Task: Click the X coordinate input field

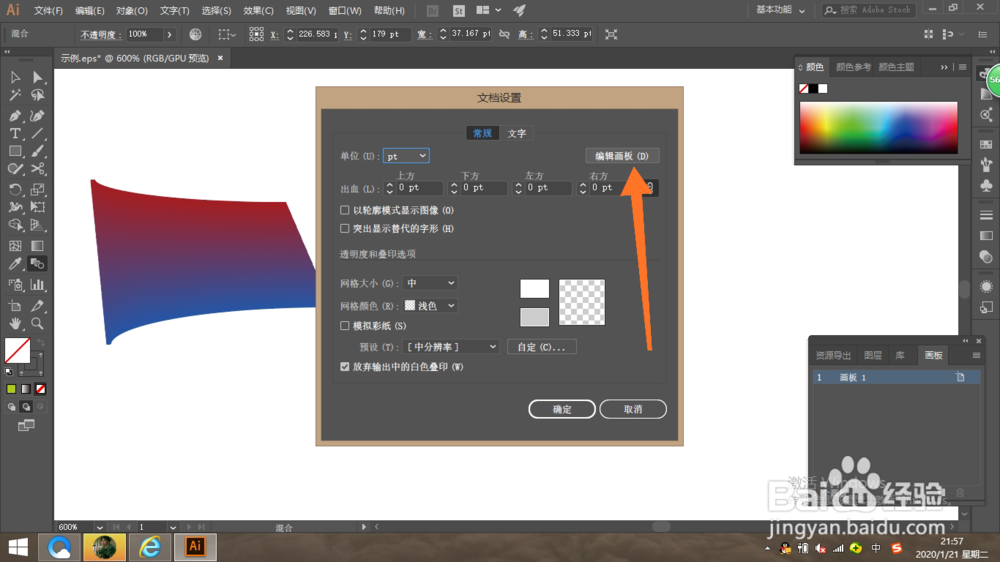Action: point(316,34)
